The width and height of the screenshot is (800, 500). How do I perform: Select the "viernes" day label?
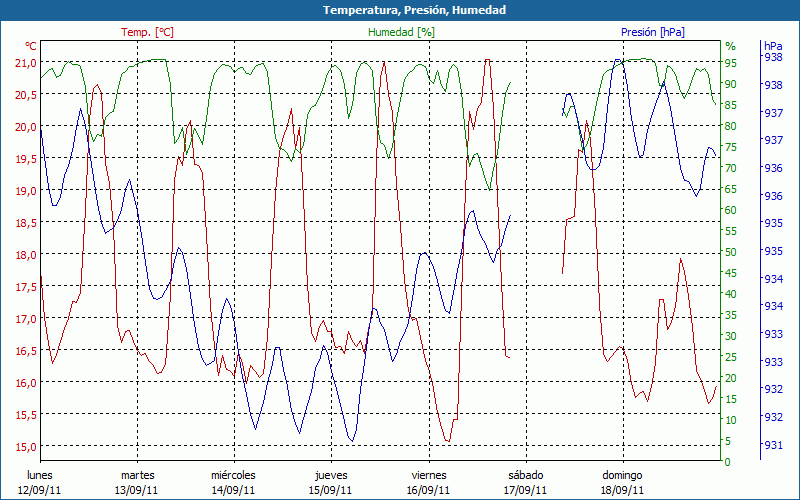click(428, 475)
